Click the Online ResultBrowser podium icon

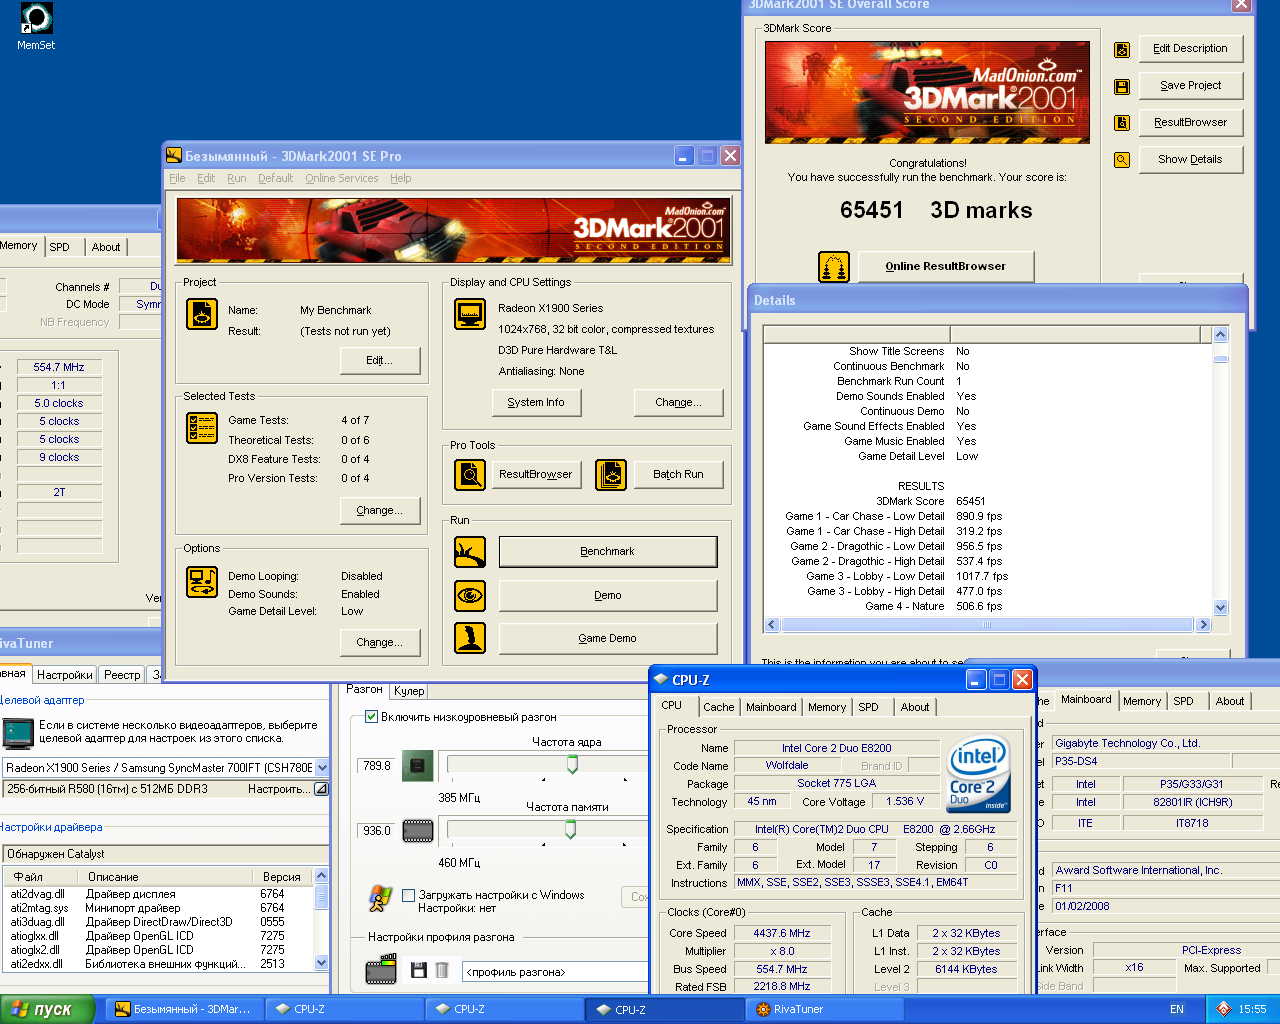point(834,267)
